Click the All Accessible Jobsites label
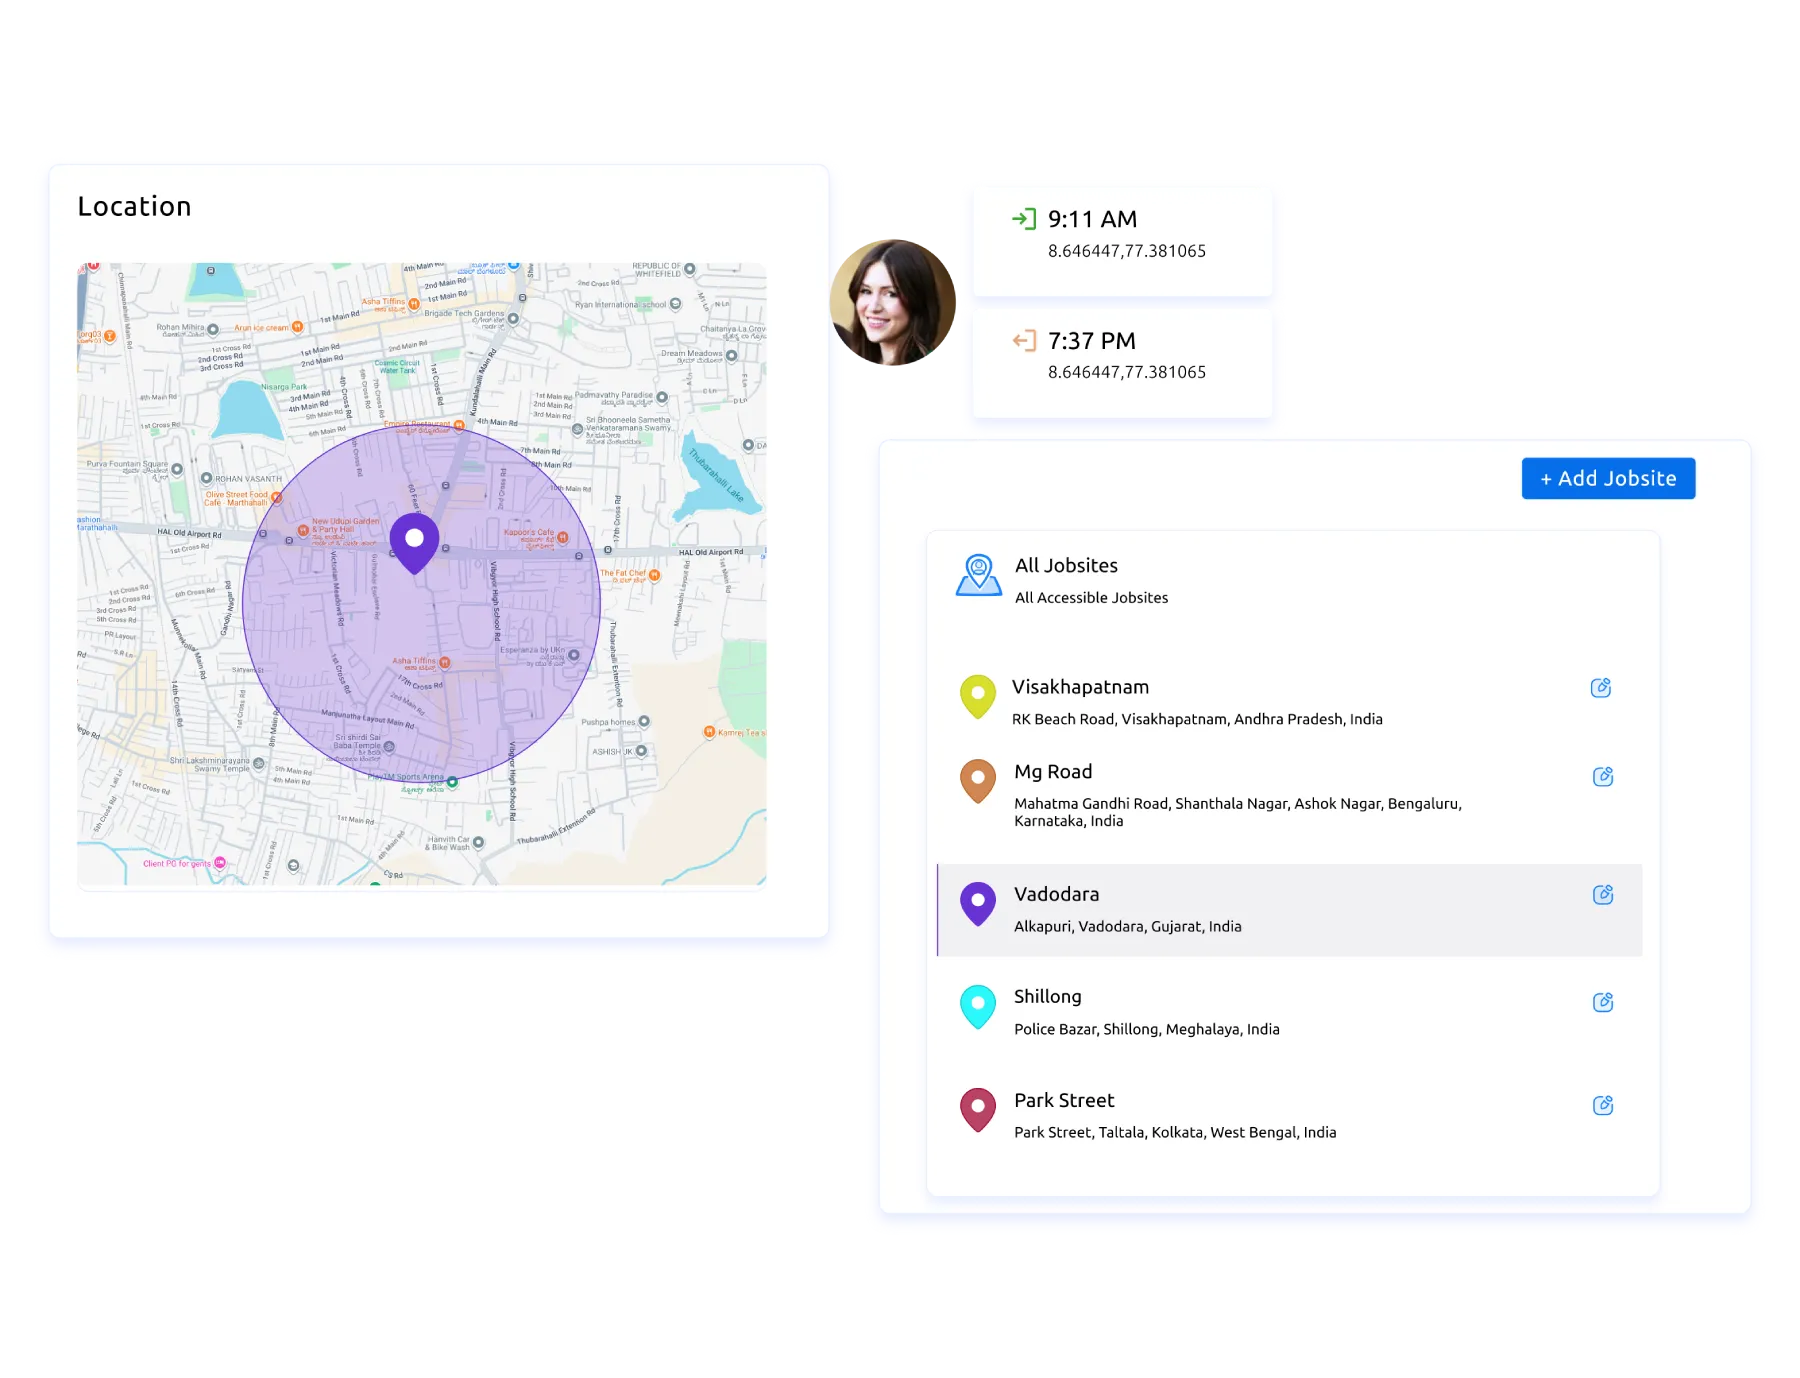Viewport: 1800px width, 1378px height. coord(1090,597)
